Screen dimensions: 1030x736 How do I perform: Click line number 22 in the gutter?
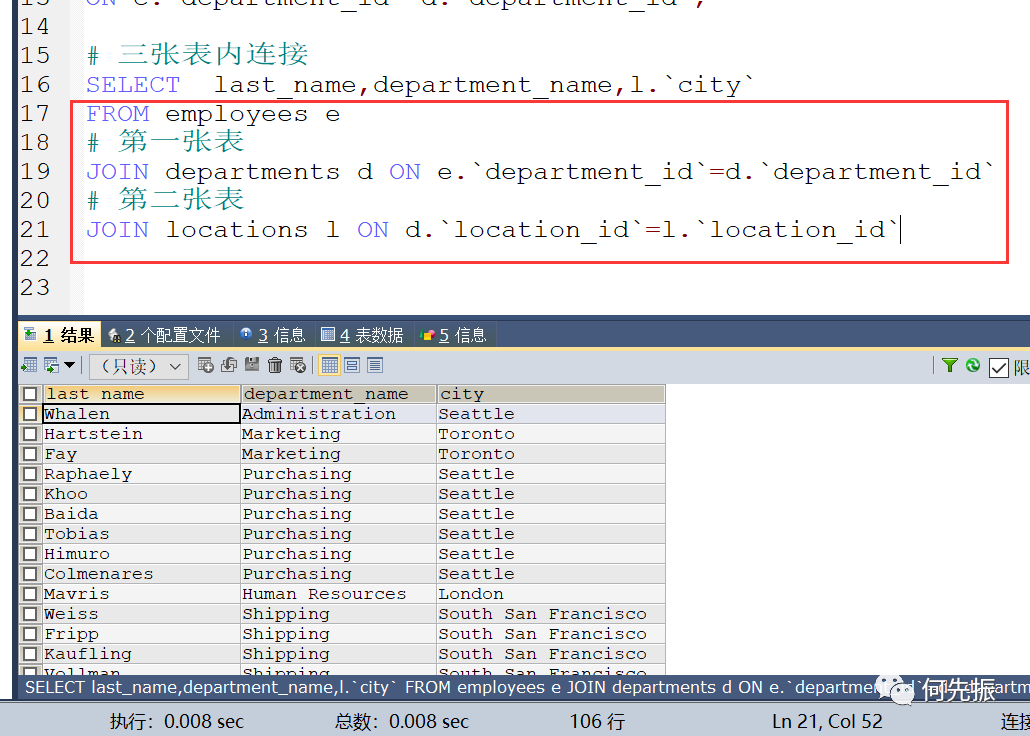tap(35, 258)
